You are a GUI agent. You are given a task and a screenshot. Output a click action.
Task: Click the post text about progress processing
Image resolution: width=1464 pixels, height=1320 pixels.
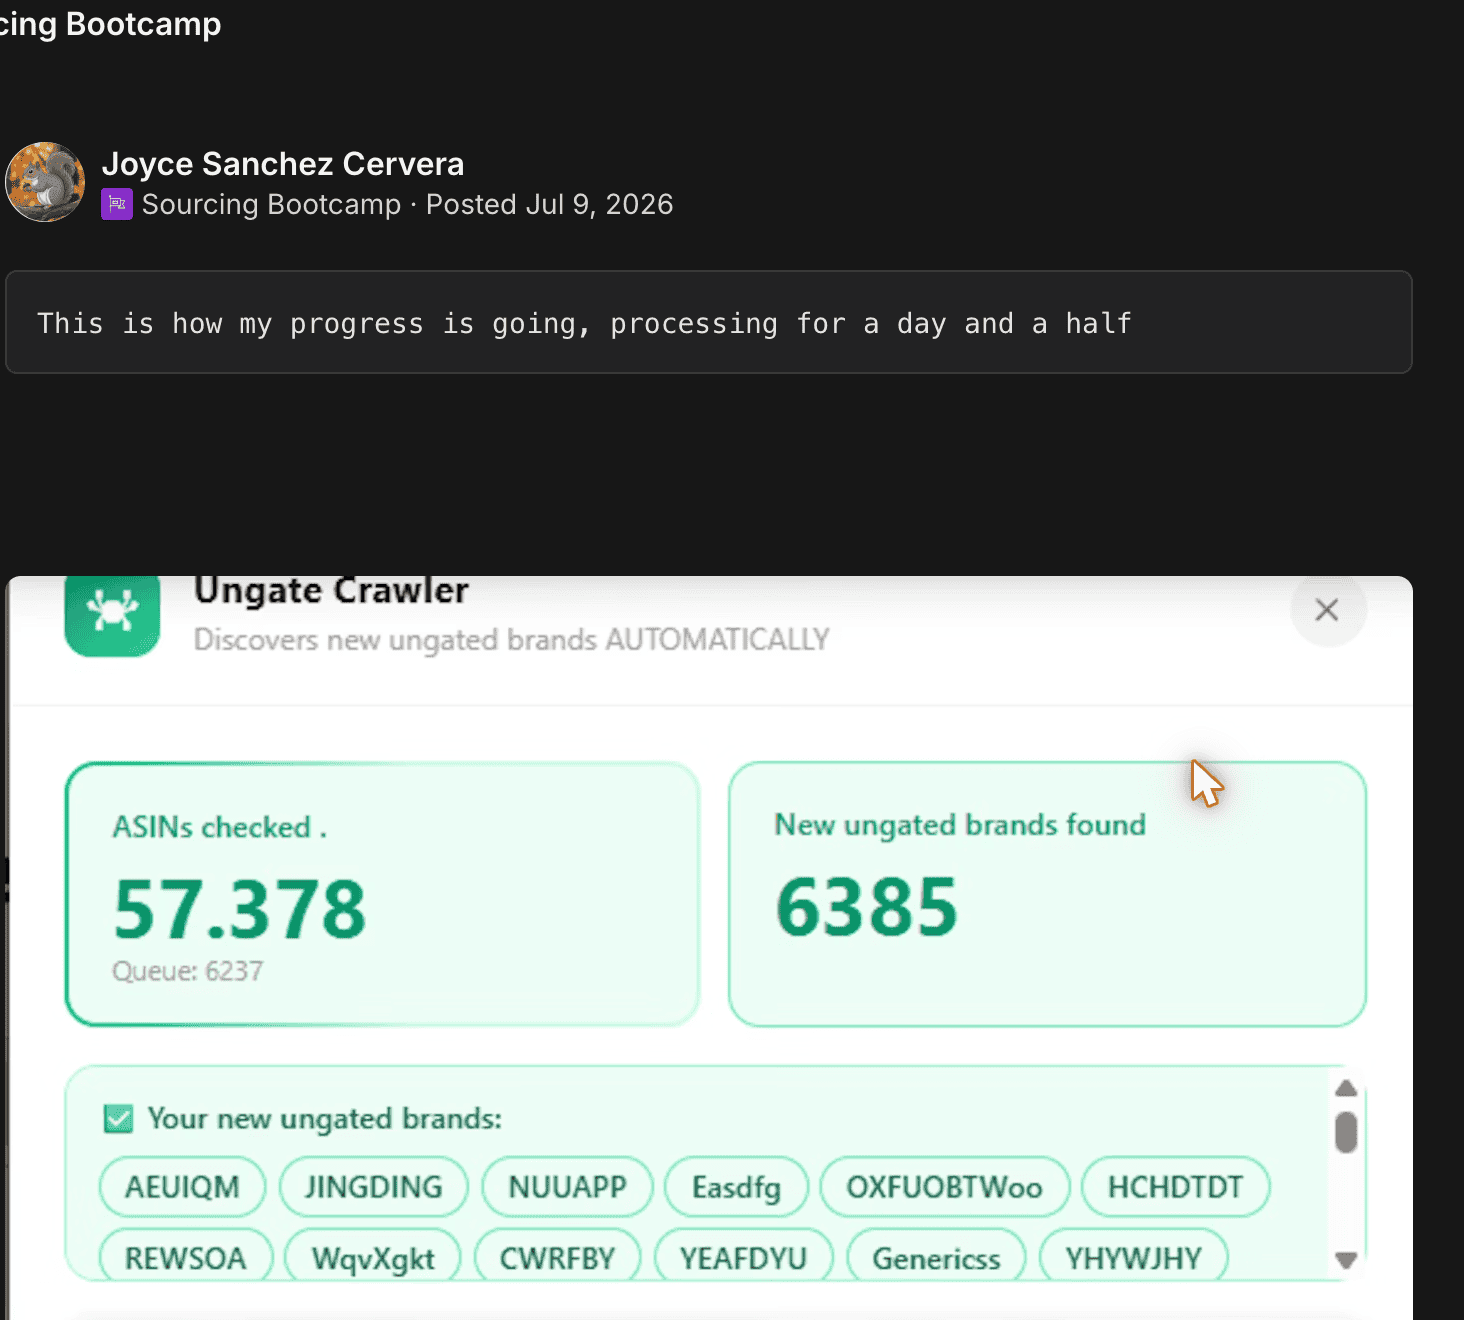584,323
